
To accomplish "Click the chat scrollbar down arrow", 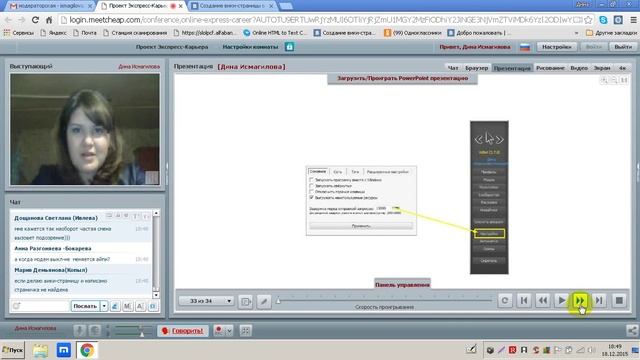I will 156,295.
